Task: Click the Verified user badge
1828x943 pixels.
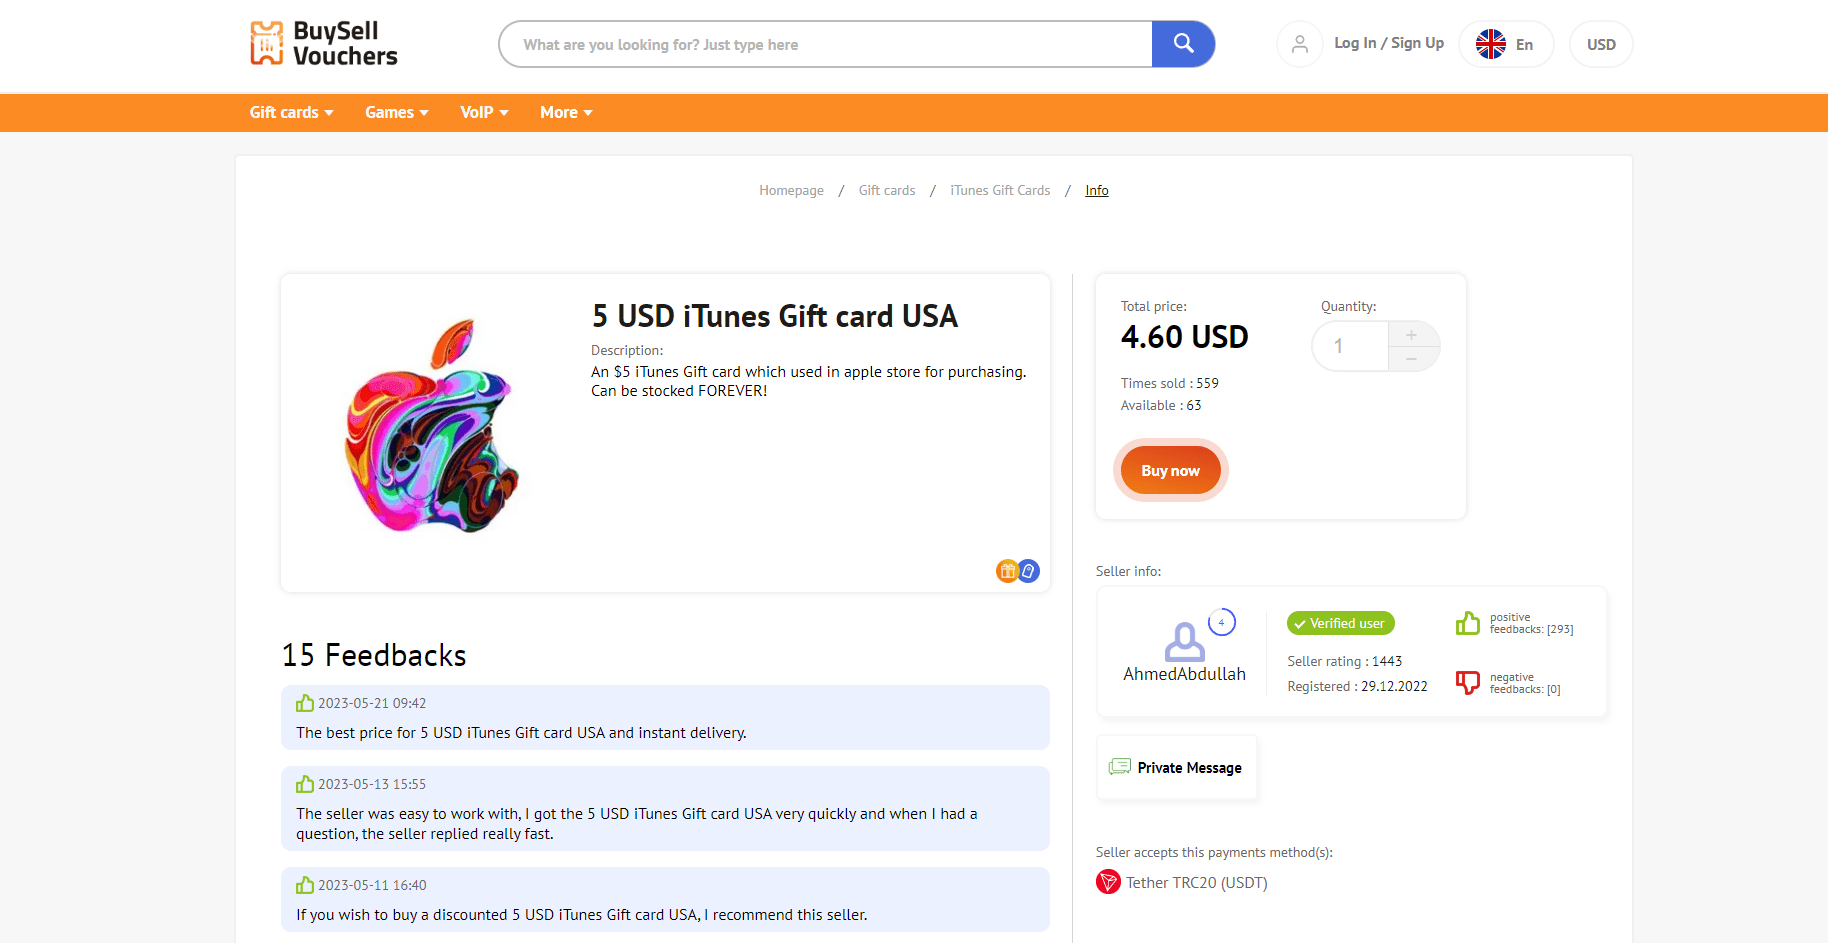Action: [x=1340, y=623]
